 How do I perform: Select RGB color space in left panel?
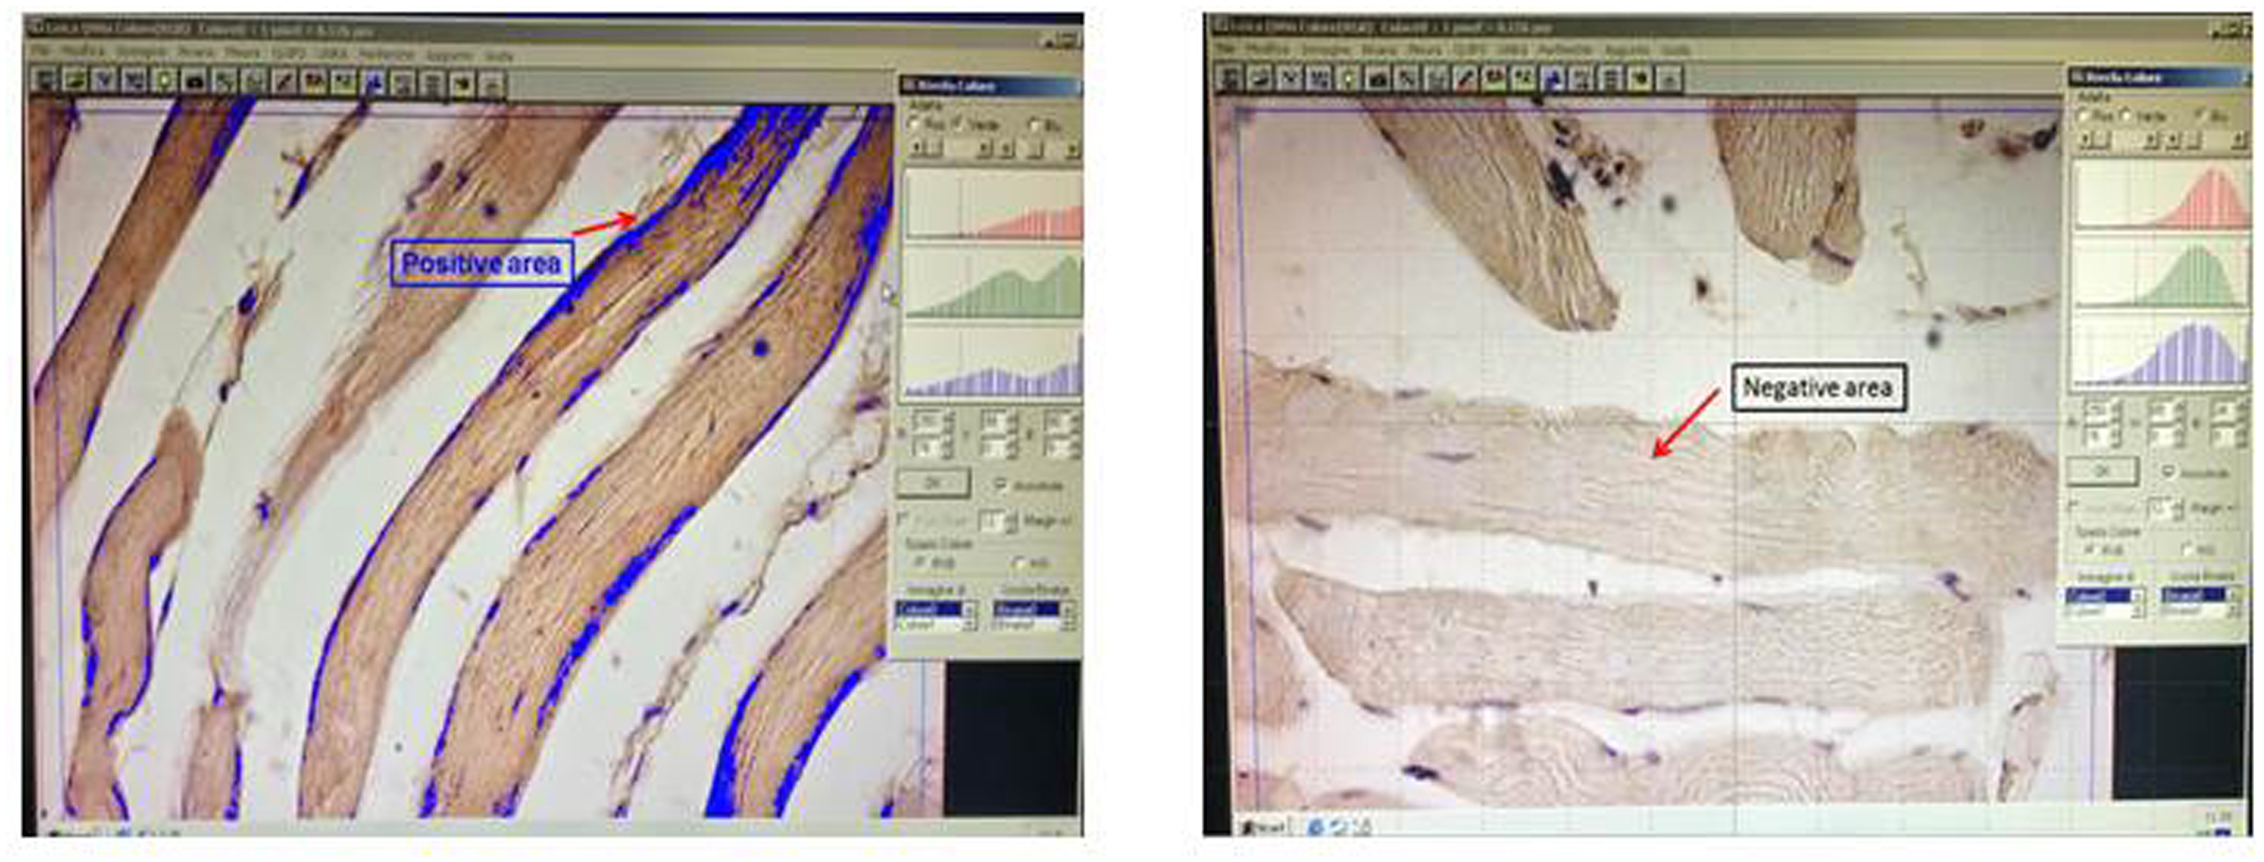[921, 562]
